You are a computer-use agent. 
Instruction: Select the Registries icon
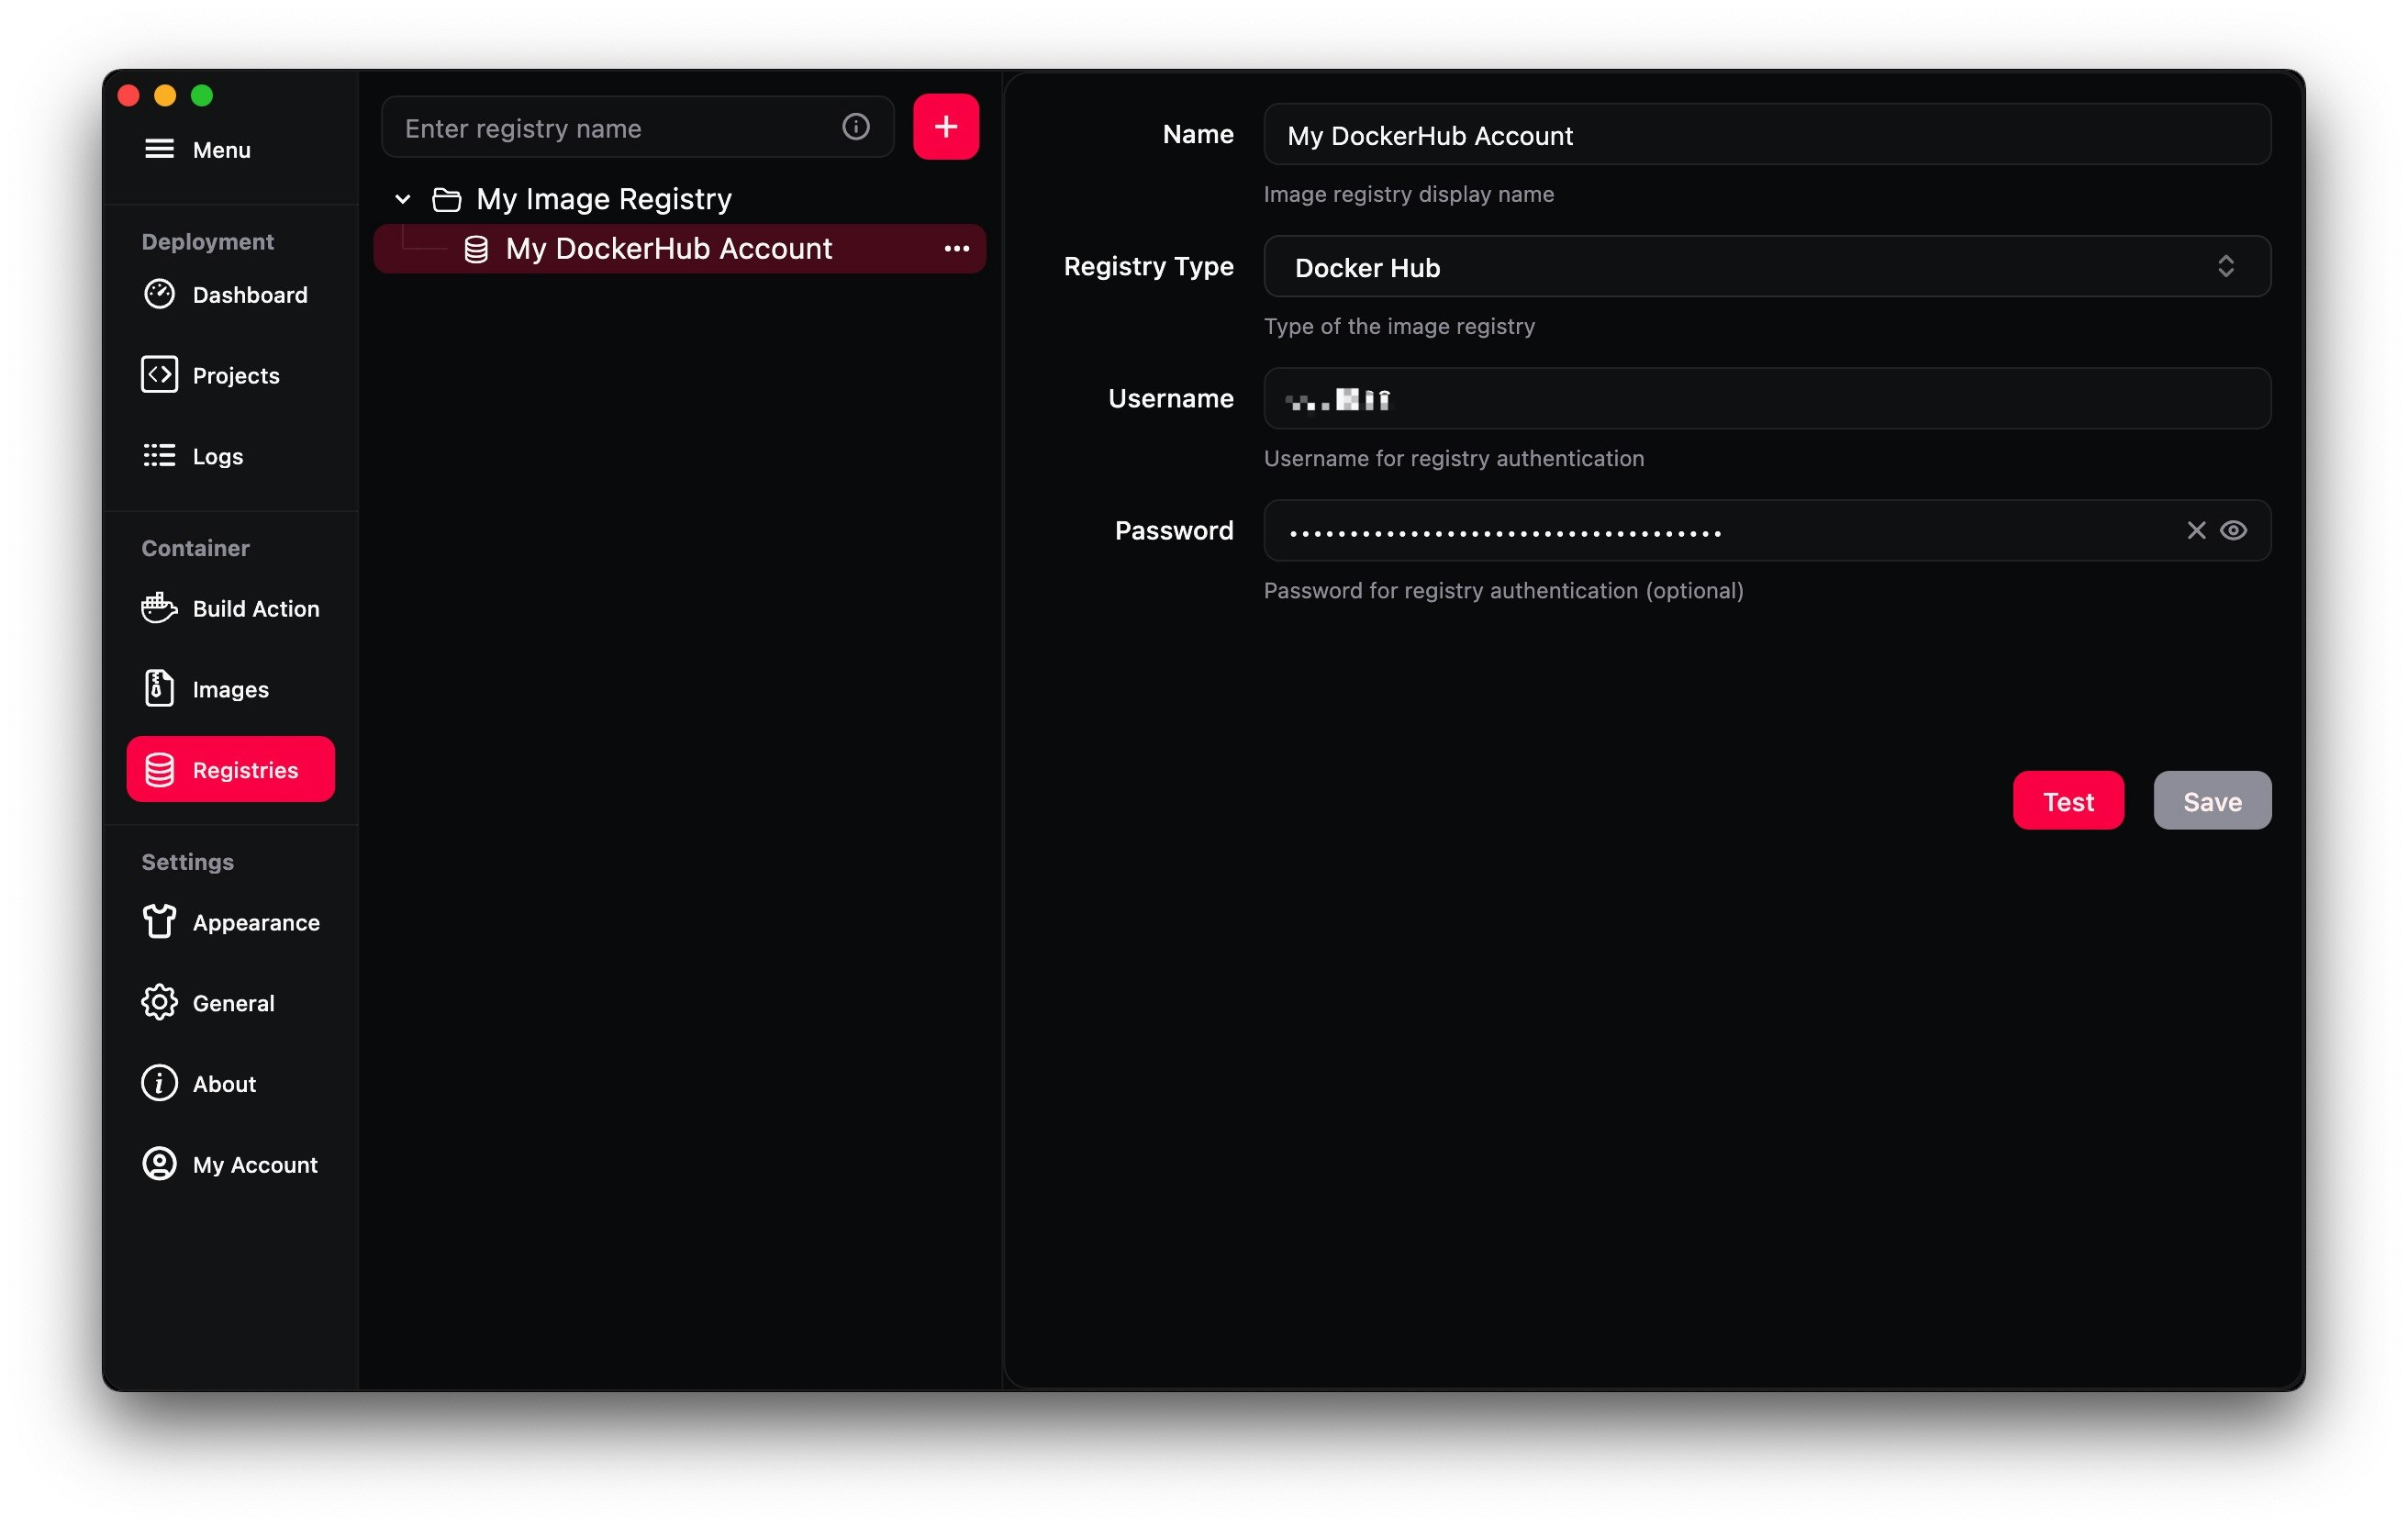(x=160, y=769)
